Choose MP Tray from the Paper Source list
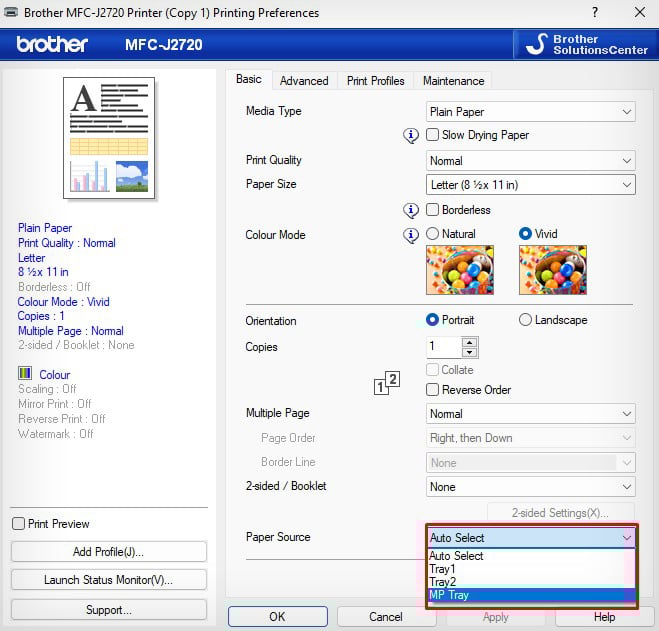 pos(531,595)
